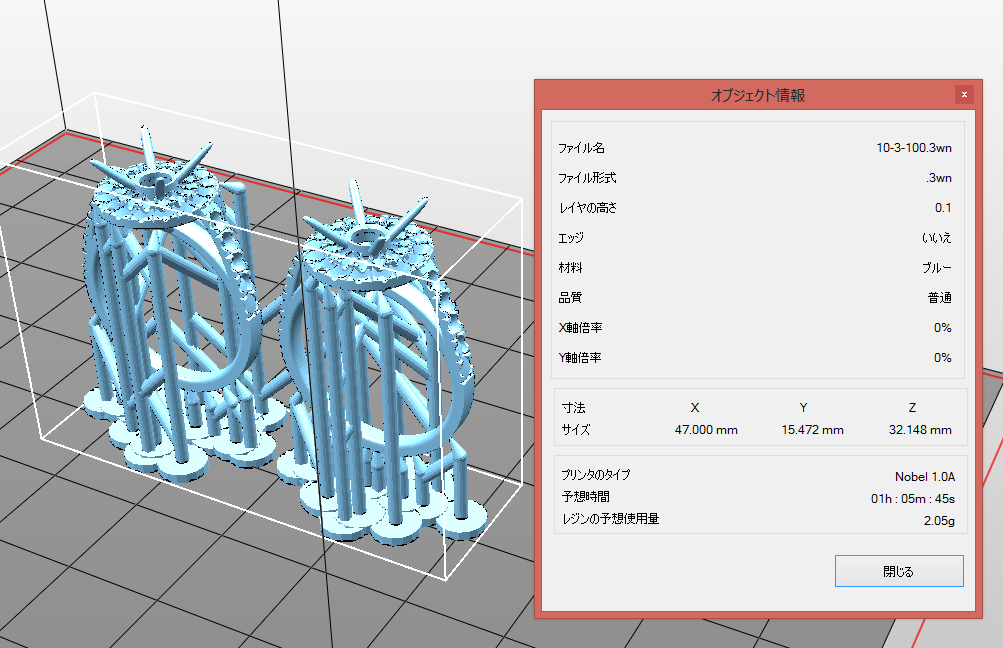Screen dimensions: 1003x648
Task: Click the ファイル形式 value .3wn
Action: 938,178
